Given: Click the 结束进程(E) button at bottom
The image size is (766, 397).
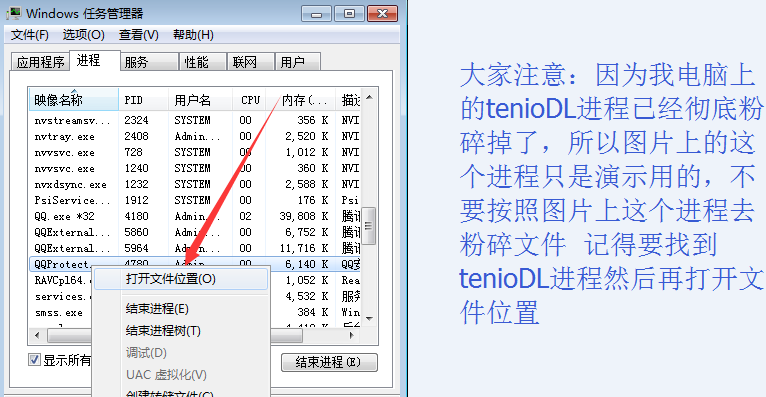Looking at the screenshot, I should [329, 362].
